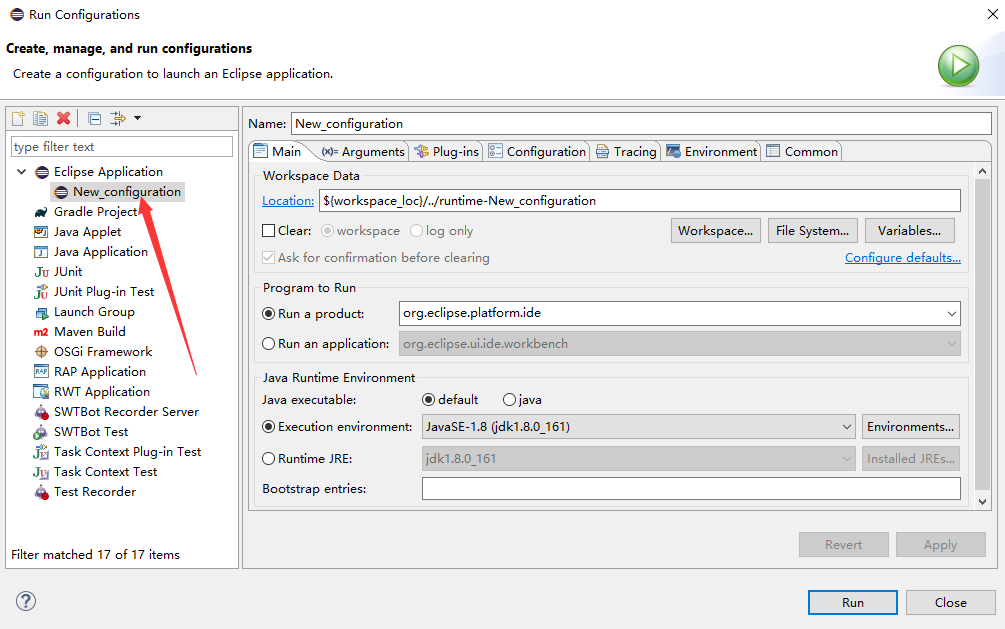Switch to the Arguments tab
Image resolution: width=1005 pixels, height=629 pixels.
coord(363,151)
